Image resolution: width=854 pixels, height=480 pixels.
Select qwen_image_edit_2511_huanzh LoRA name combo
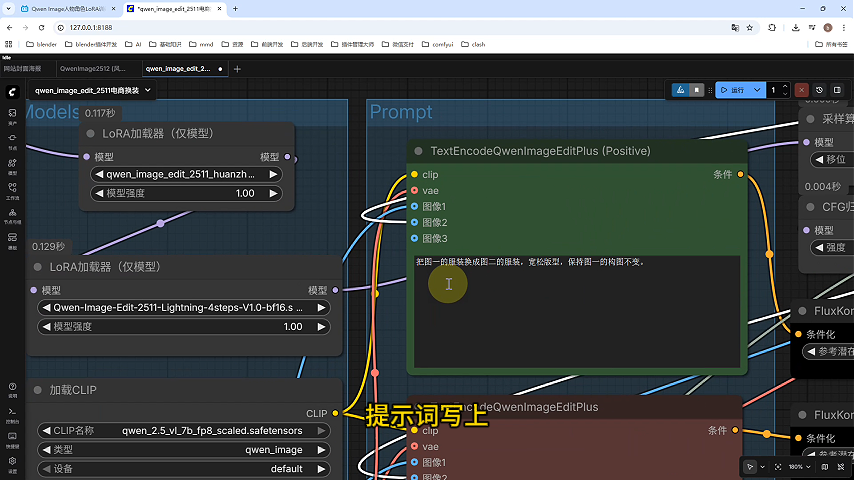pyautogui.click(x=186, y=174)
